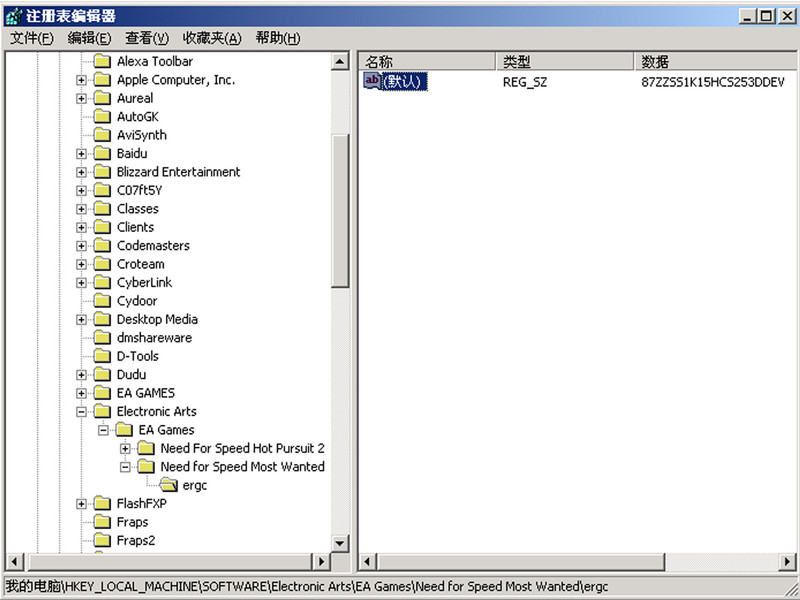Click the status bar registry path

tap(307, 586)
